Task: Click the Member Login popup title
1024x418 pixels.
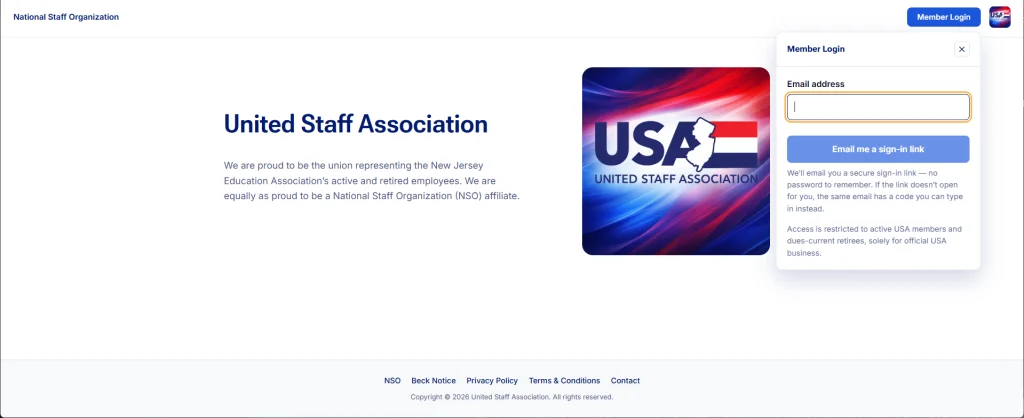Action: click(816, 49)
